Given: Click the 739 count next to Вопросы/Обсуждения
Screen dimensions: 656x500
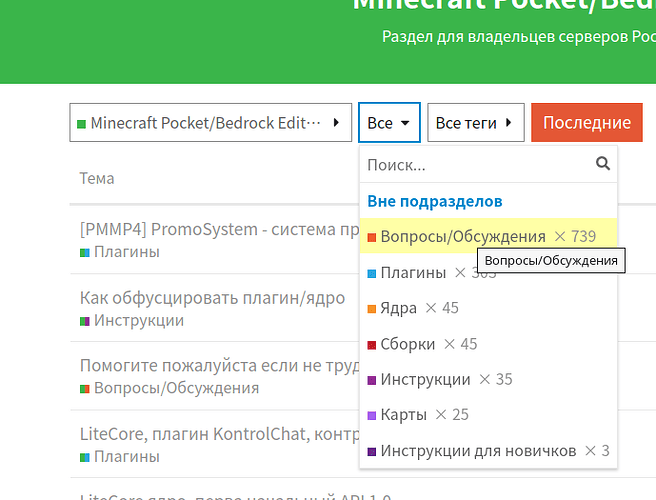Looking at the screenshot, I should (584, 236).
